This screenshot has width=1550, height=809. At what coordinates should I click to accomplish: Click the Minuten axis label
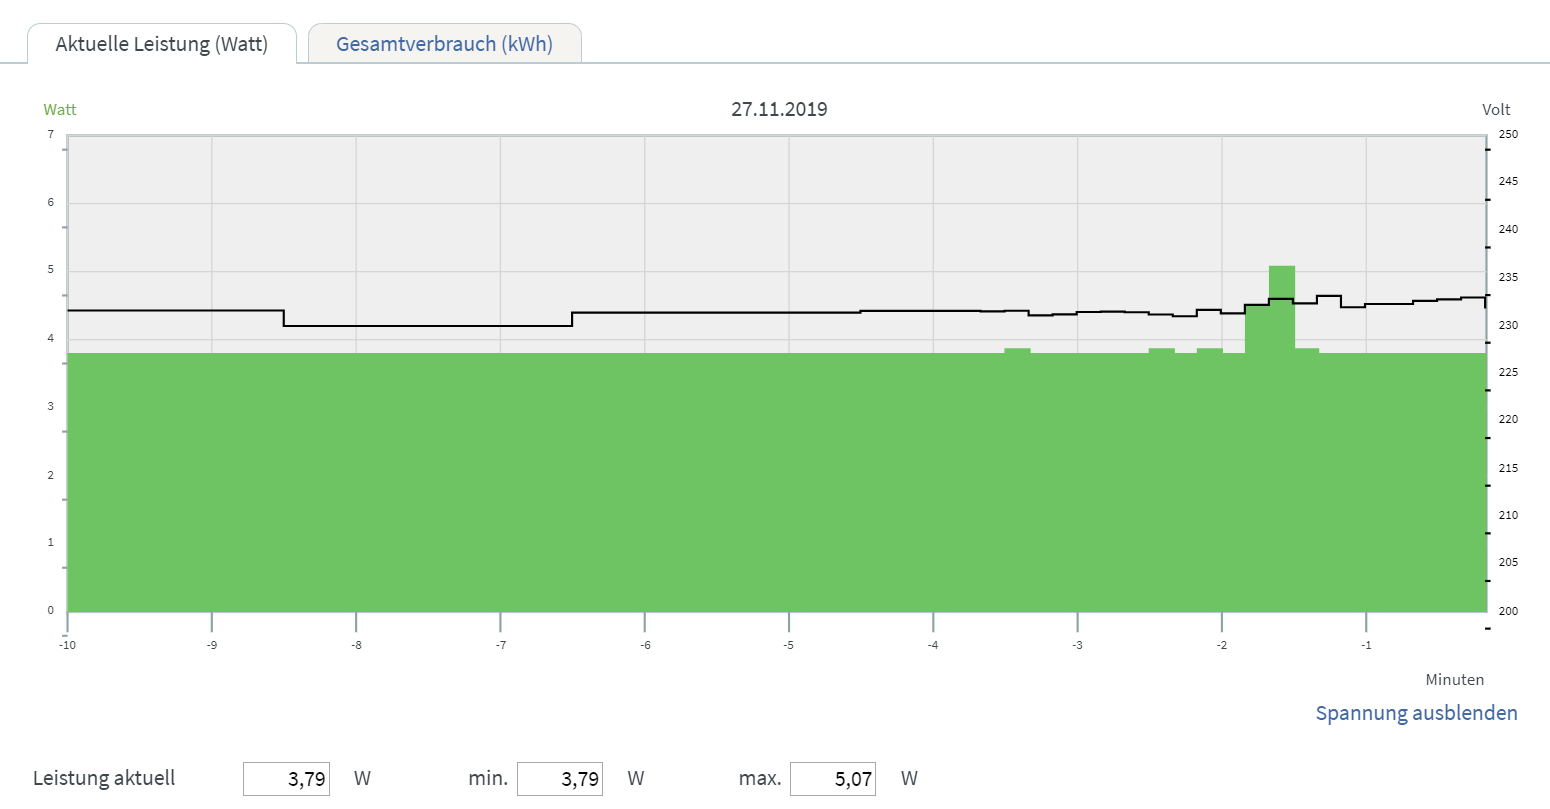click(1454, 680)
